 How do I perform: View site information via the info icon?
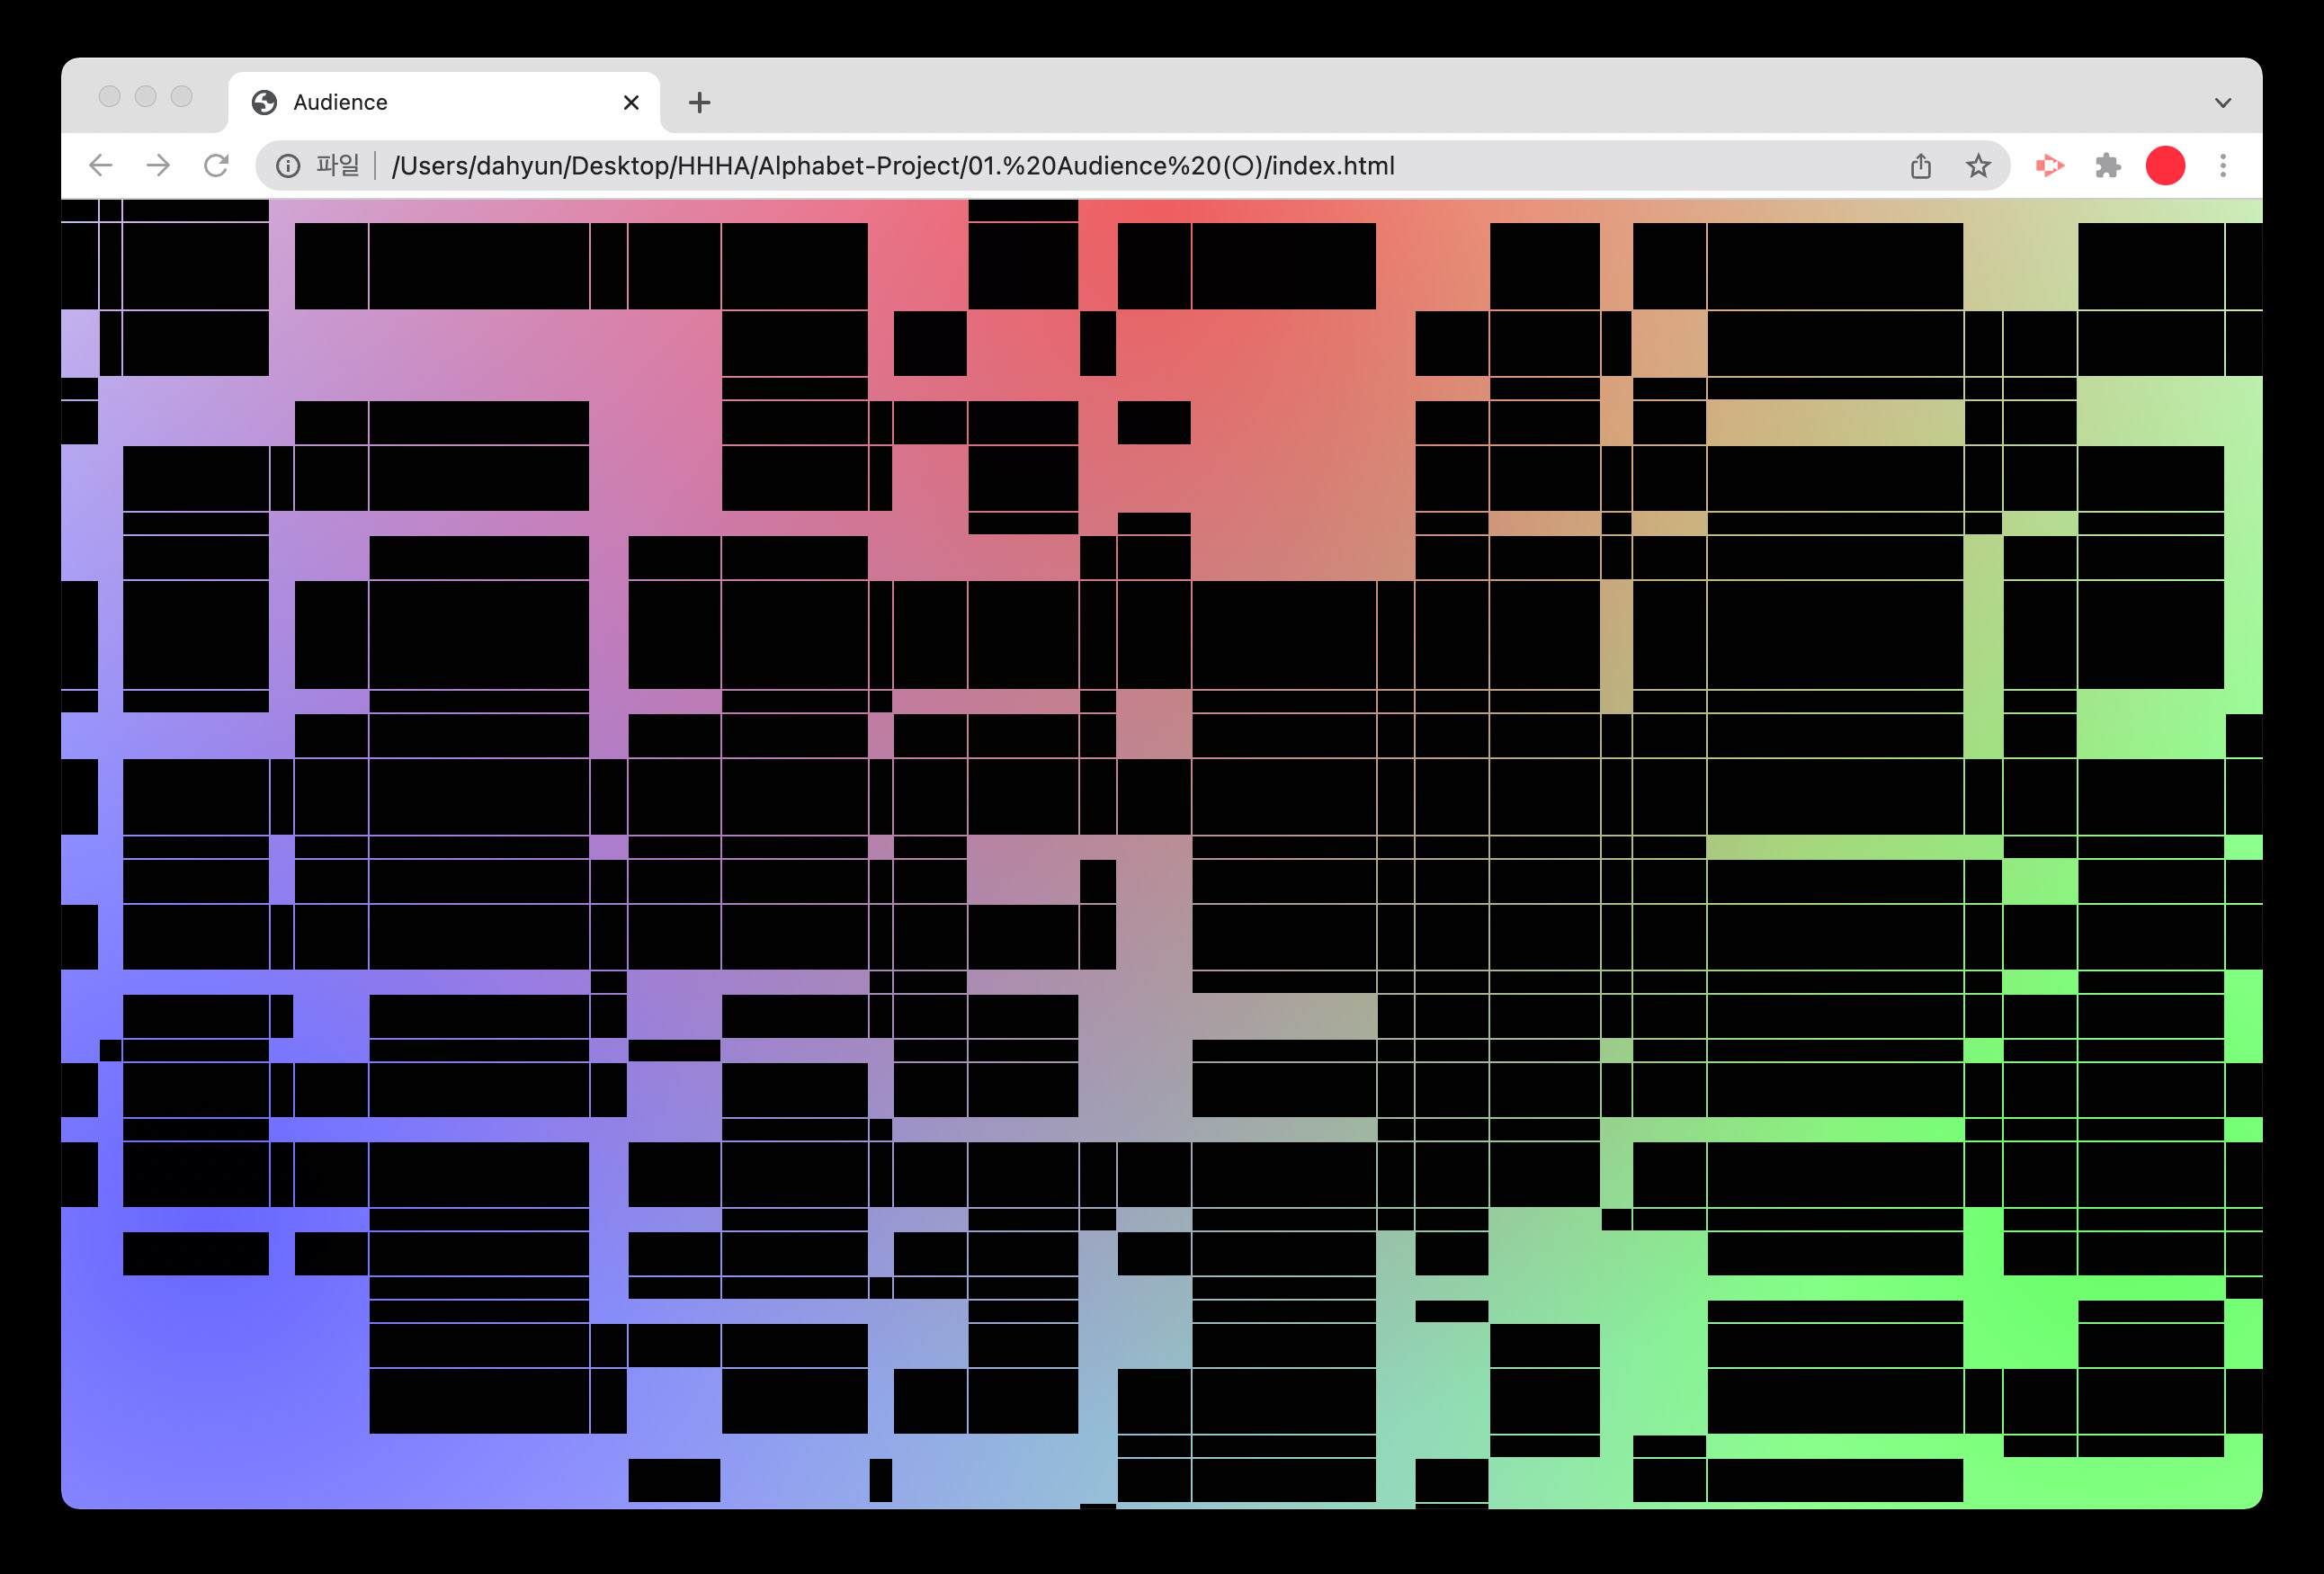288,166
